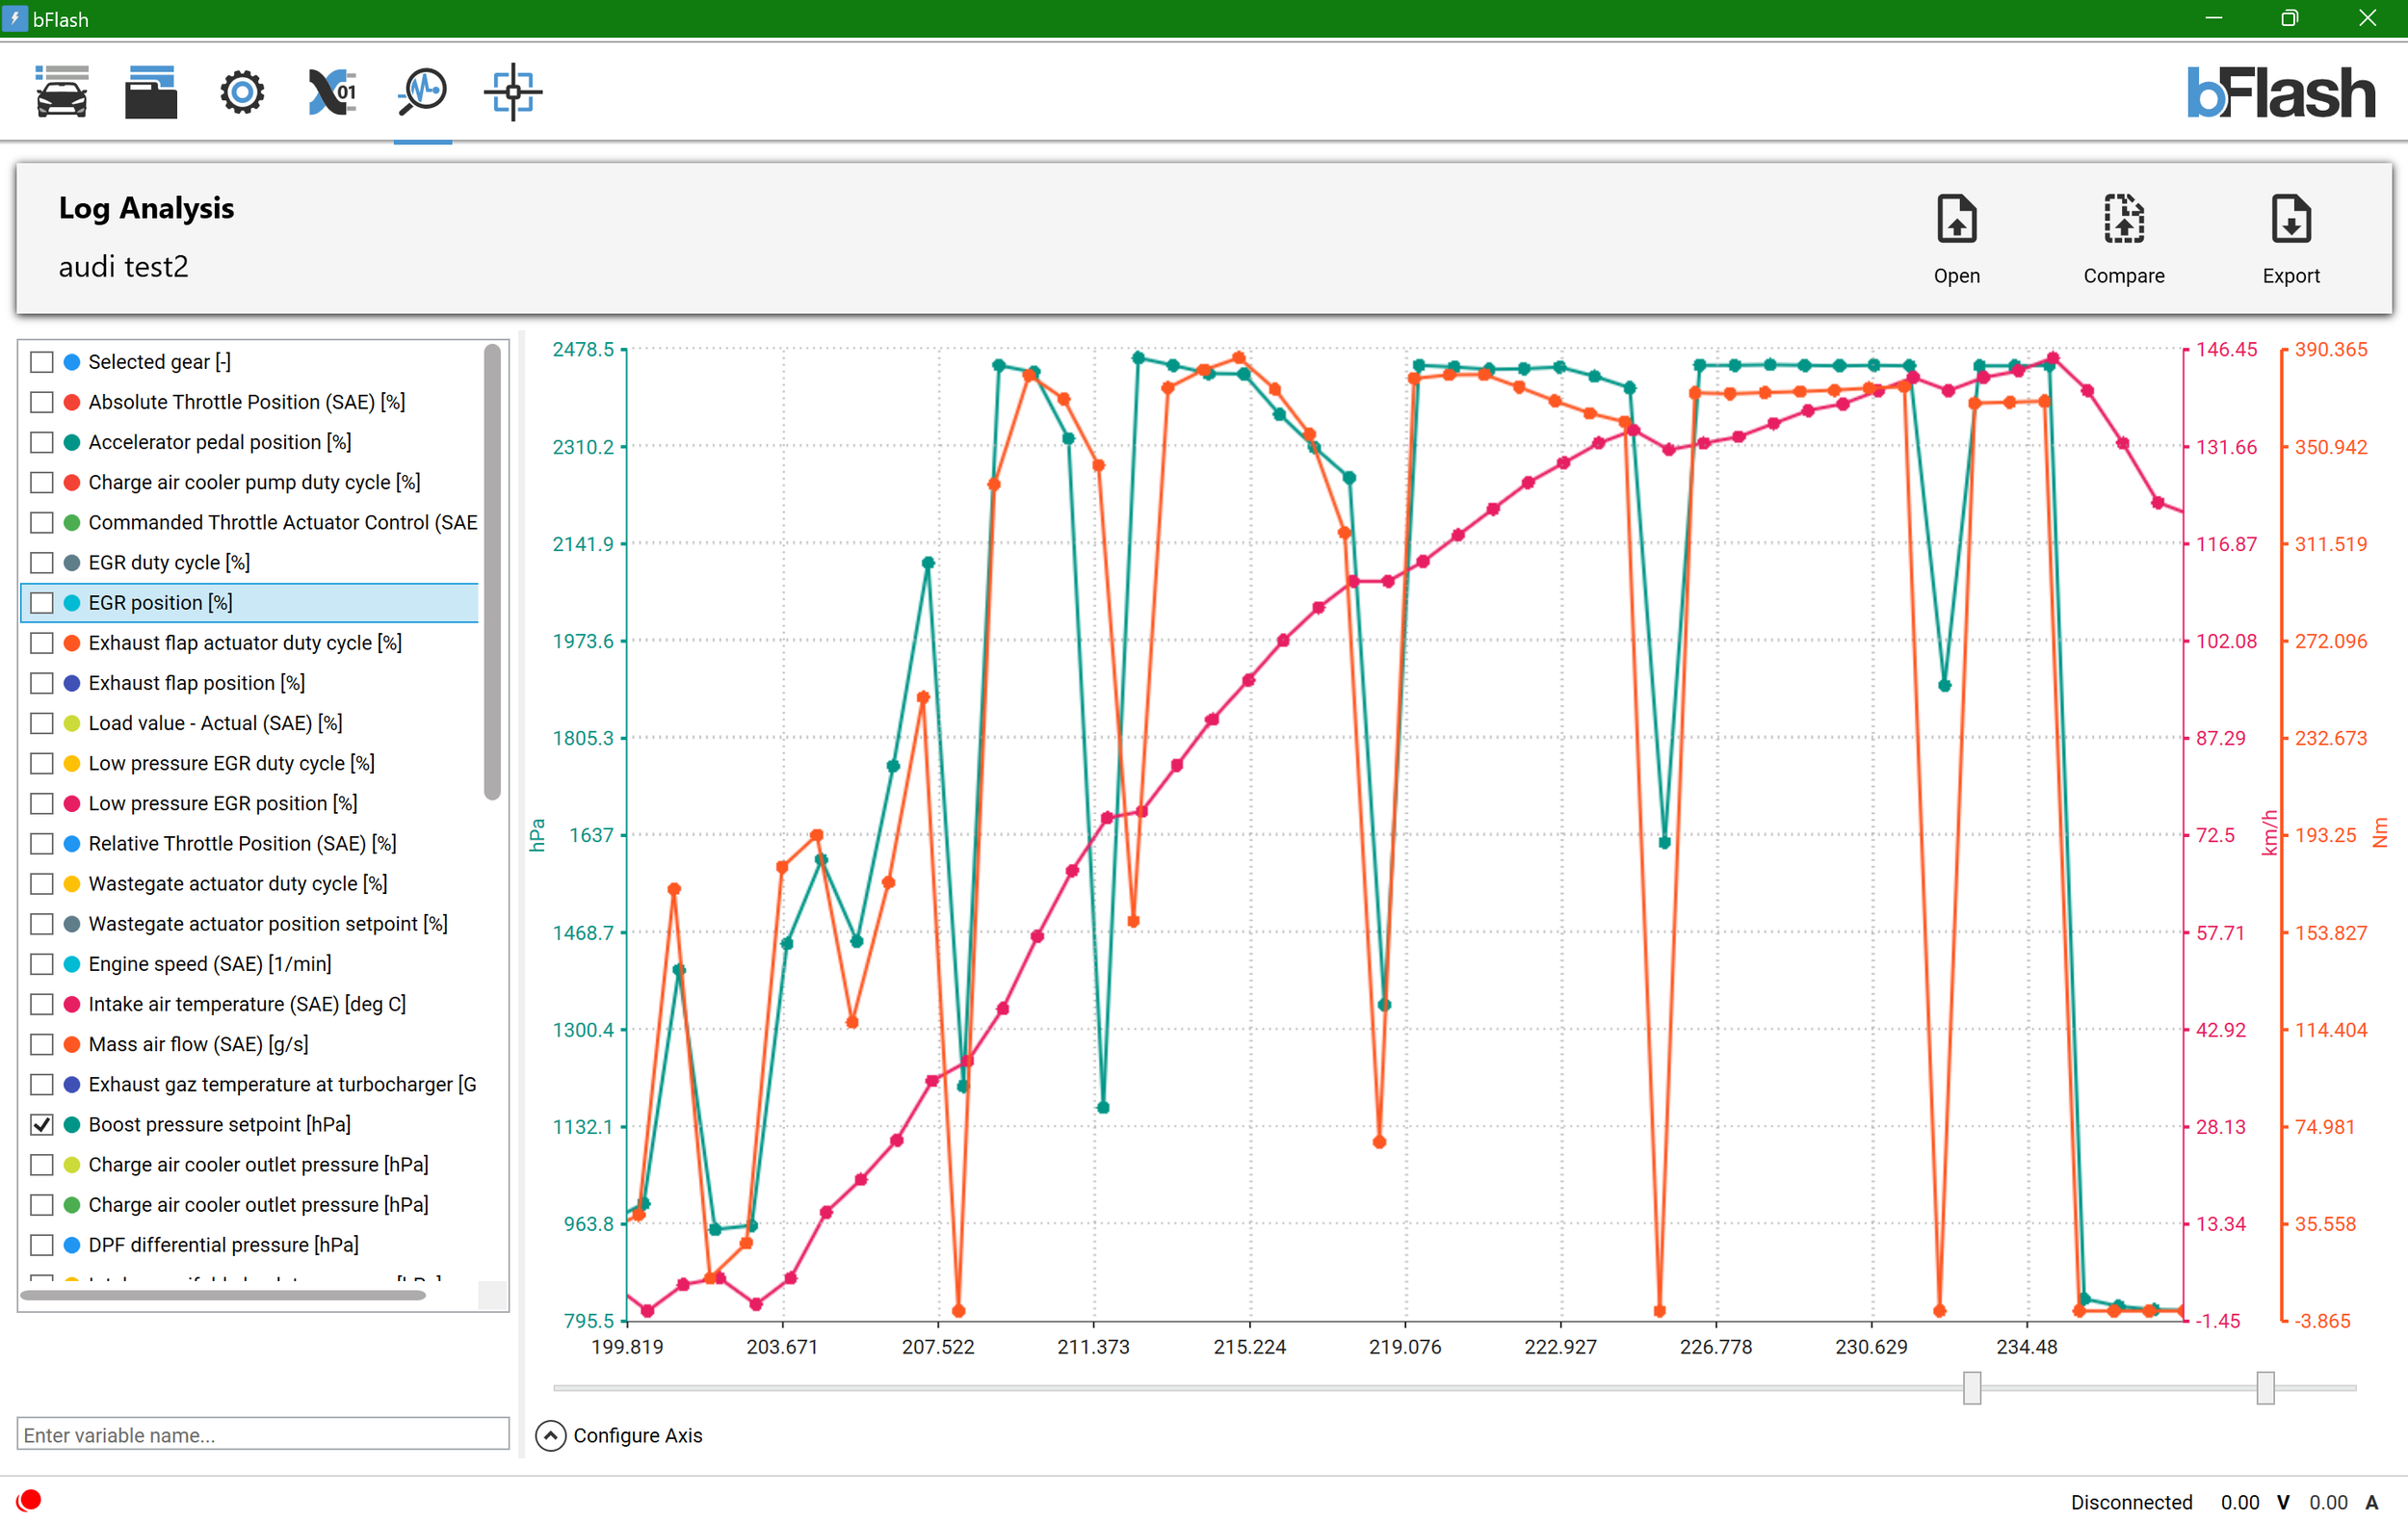The width and height of the screenshot is (2408, 1522).
Task: Select Exhaust flap position in variable list
Action: [x=196, y=682]
